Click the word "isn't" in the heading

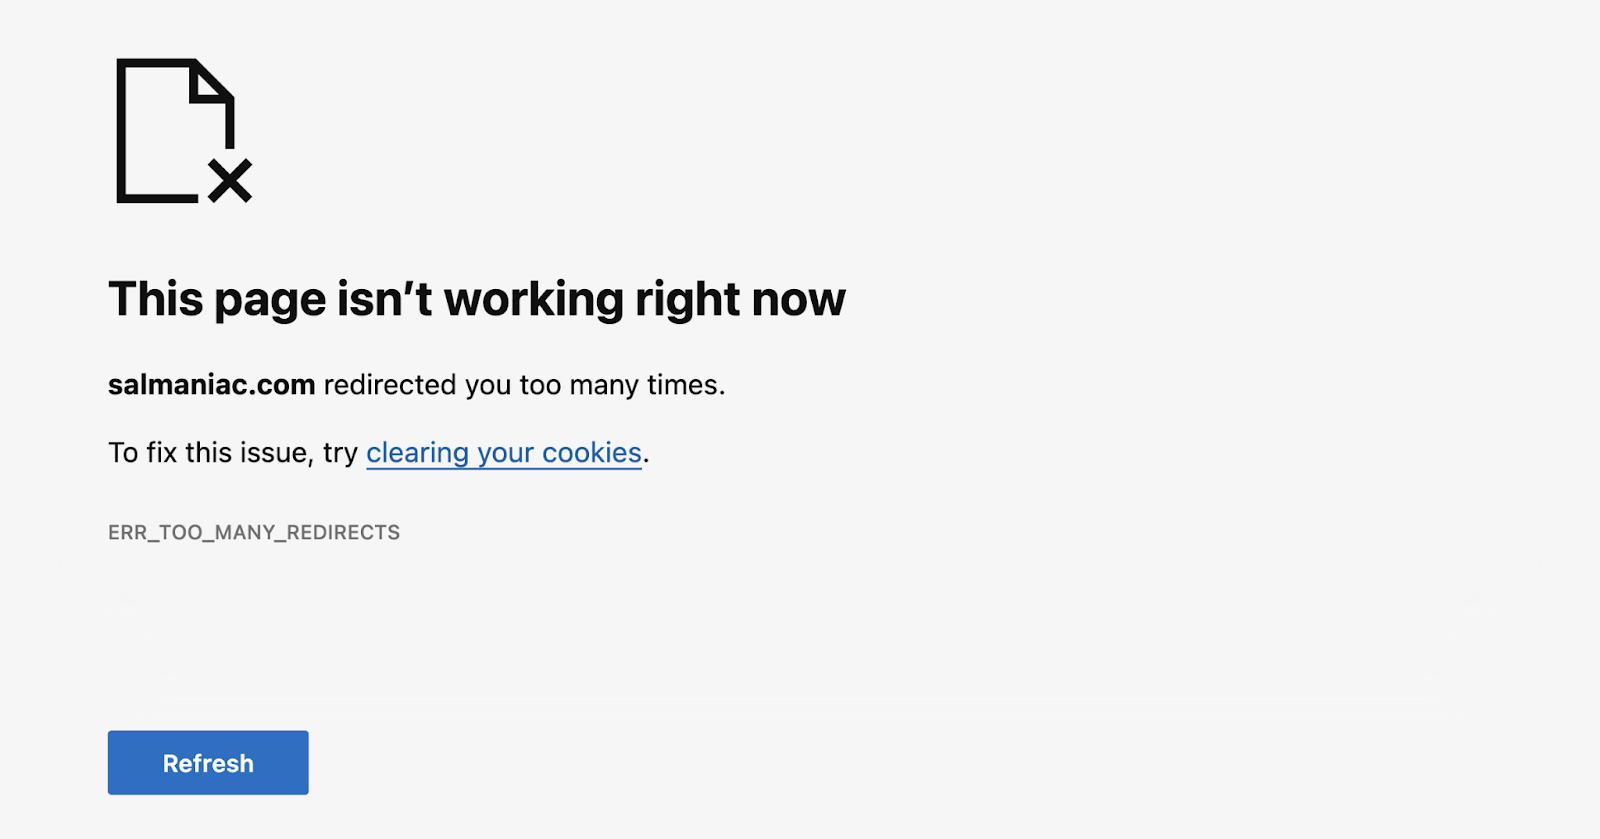click(385, 299)
